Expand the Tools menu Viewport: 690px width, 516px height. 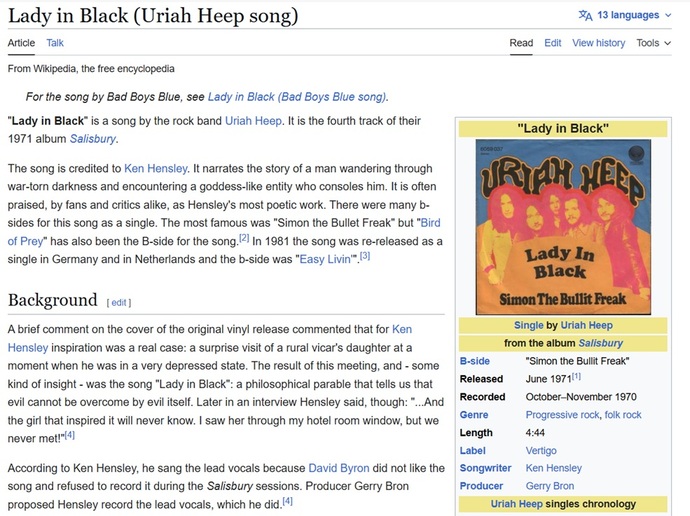pyautogui.click(x=653, y=43)
